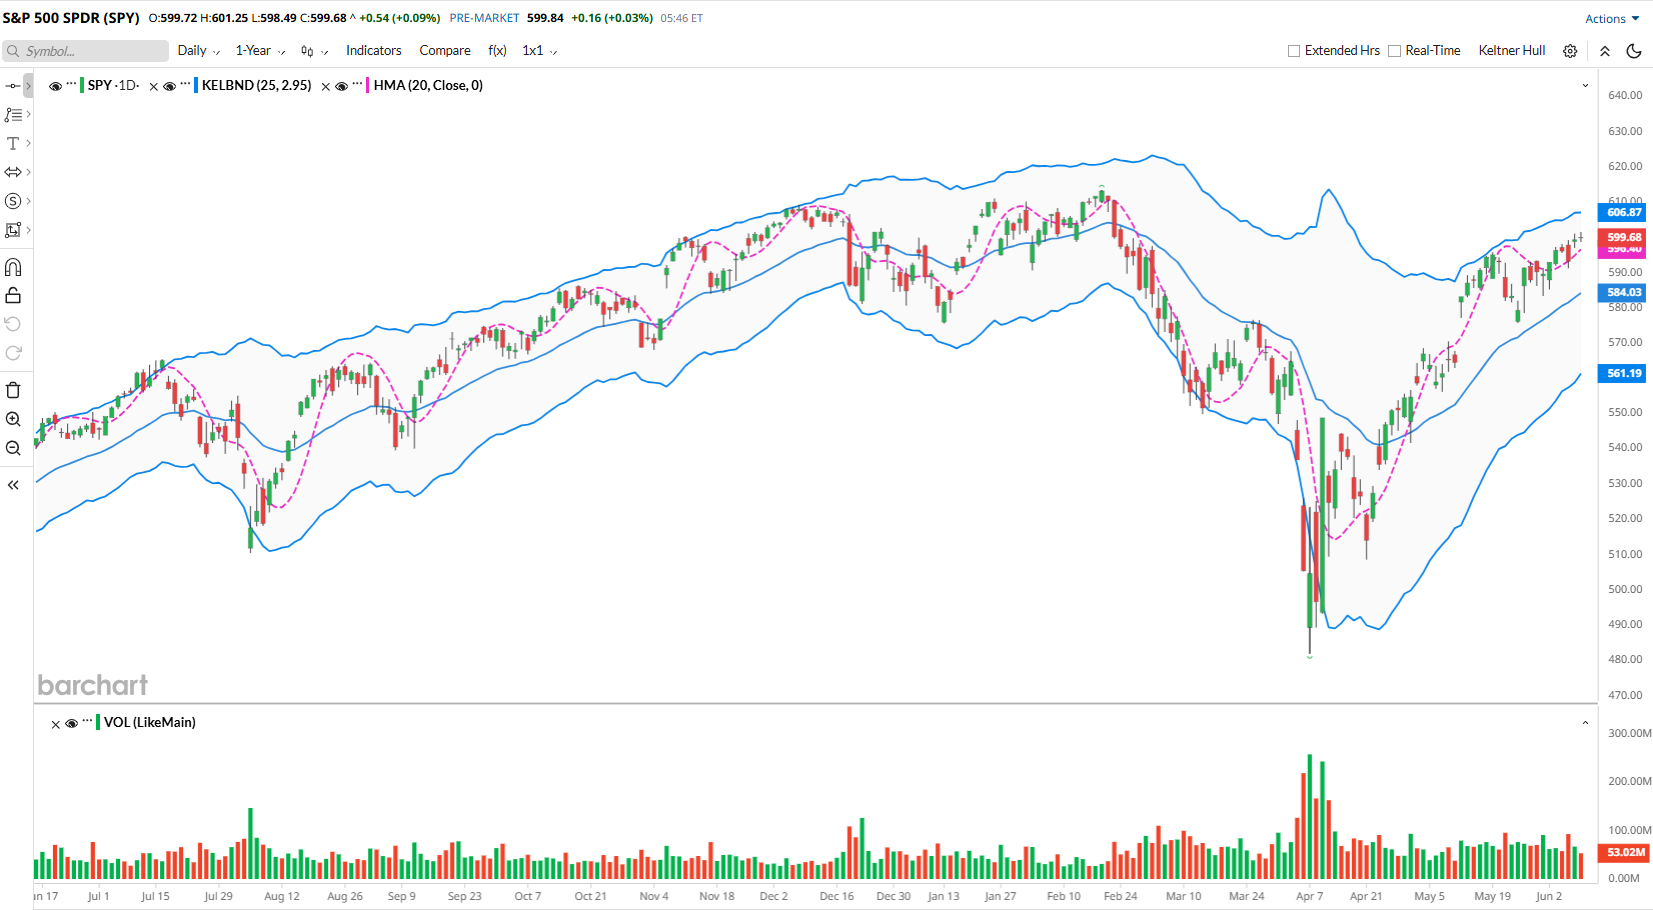This screenshot has height=910, width=1653.
Task: Click the pink HMA color swatch
Action: [x=367, y=86]
